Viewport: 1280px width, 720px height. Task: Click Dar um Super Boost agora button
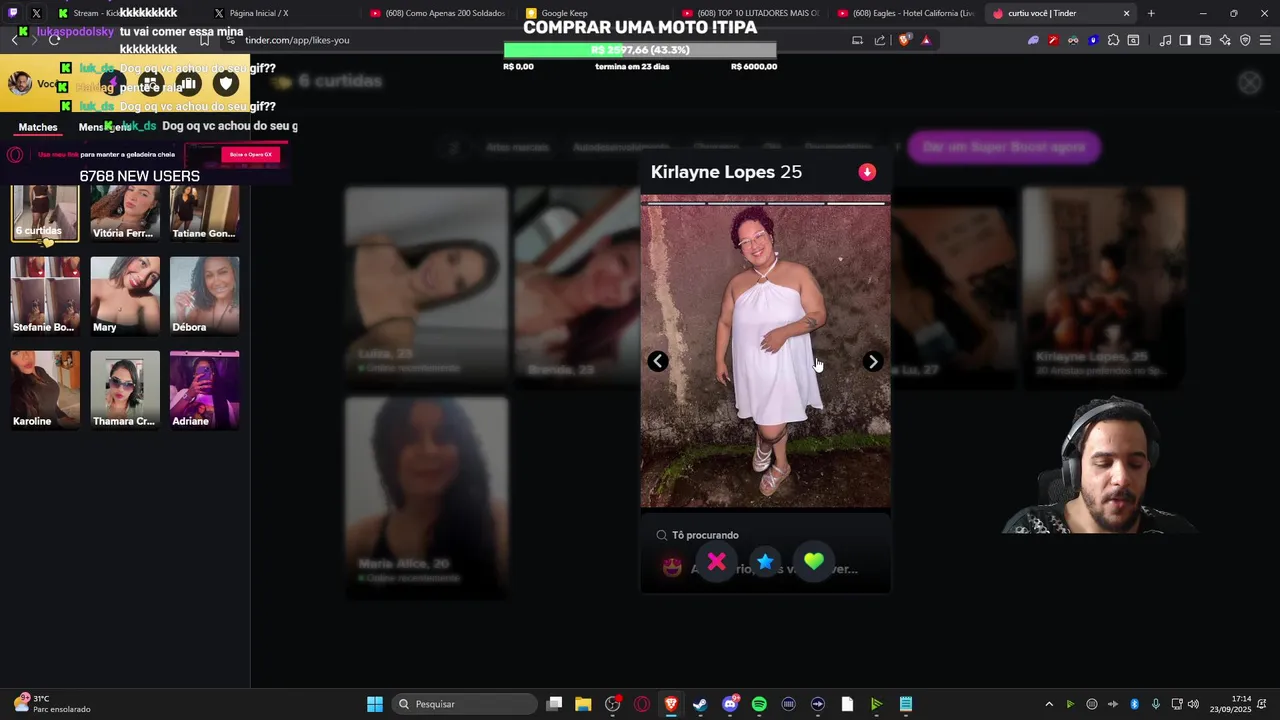click(1004, 147)
